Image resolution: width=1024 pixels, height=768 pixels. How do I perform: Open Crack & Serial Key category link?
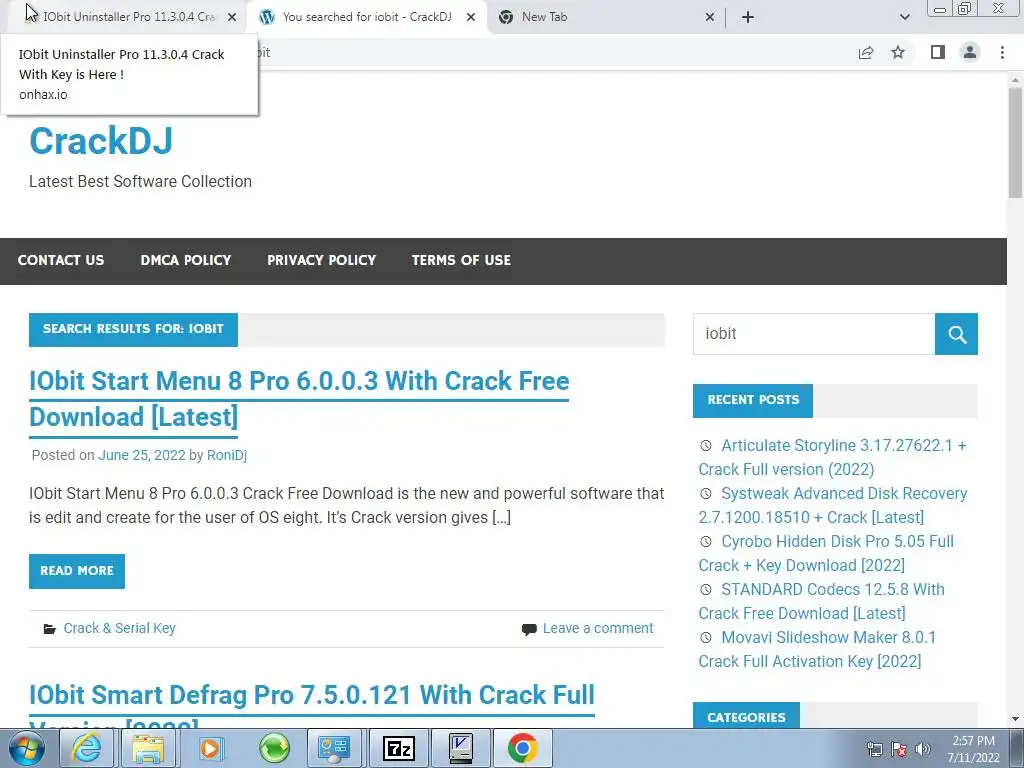click(120, 628)
